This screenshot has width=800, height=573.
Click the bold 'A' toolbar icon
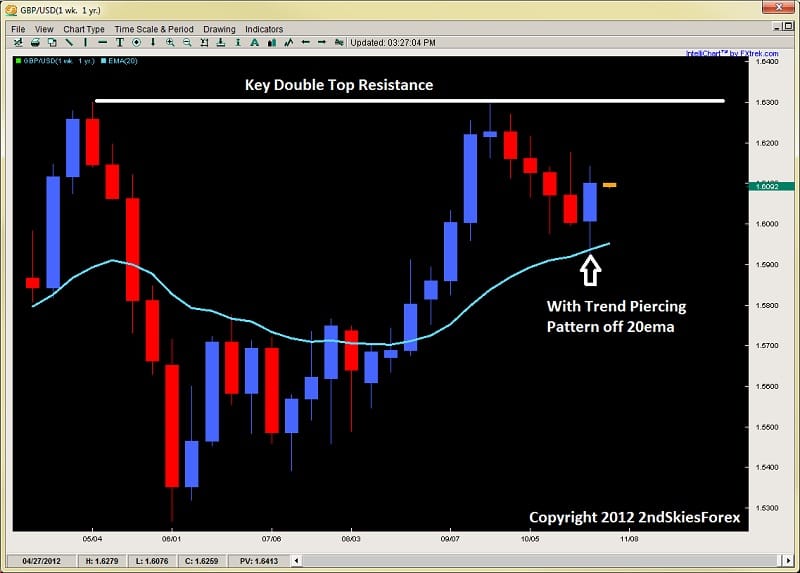[x=255, y=43]
